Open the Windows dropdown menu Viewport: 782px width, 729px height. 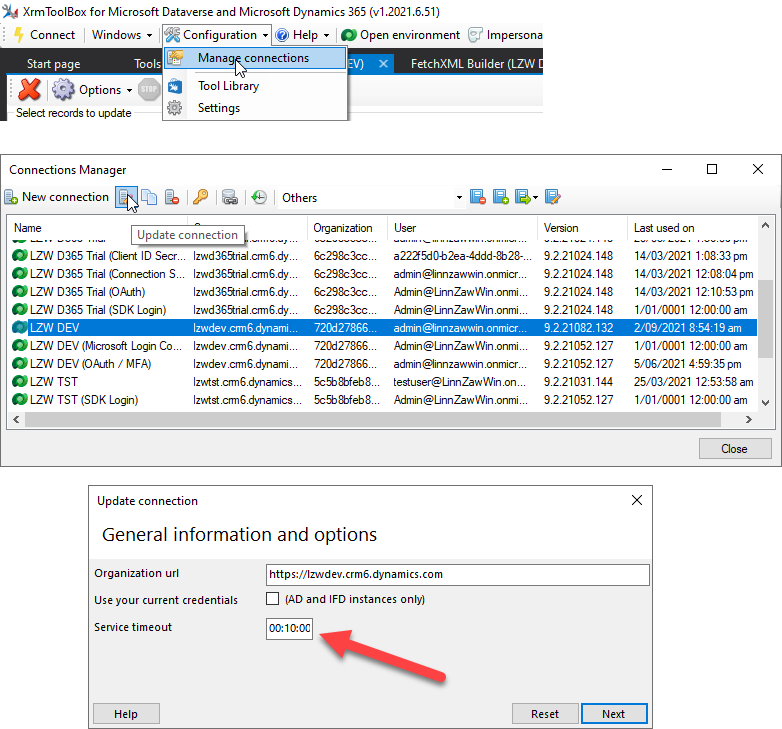click(122, 35)
